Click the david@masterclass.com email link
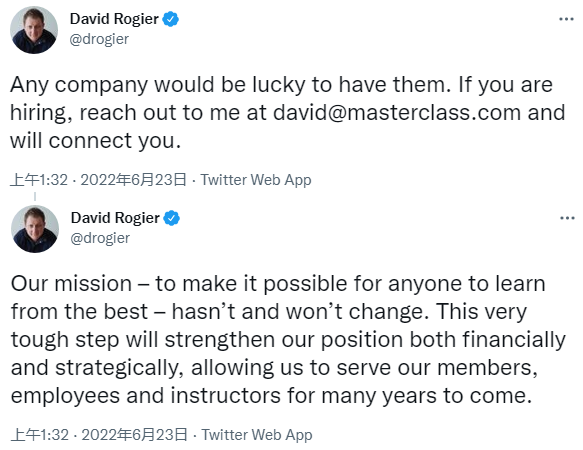 [x=397, y=113]
